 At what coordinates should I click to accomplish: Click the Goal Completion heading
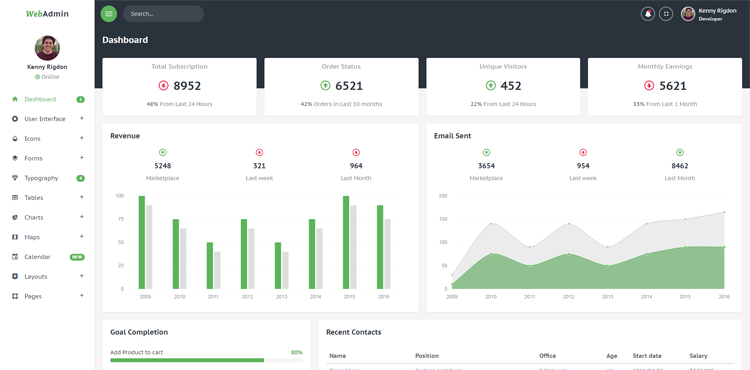(139, 332)
